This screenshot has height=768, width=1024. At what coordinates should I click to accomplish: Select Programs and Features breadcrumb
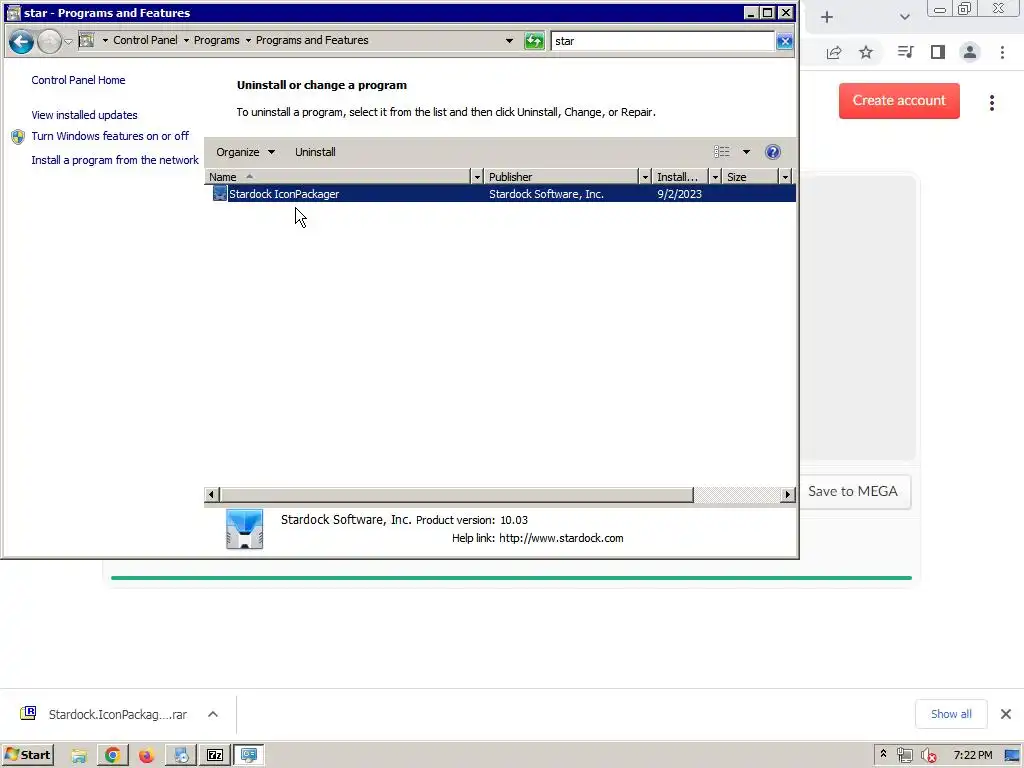(312, 40)
